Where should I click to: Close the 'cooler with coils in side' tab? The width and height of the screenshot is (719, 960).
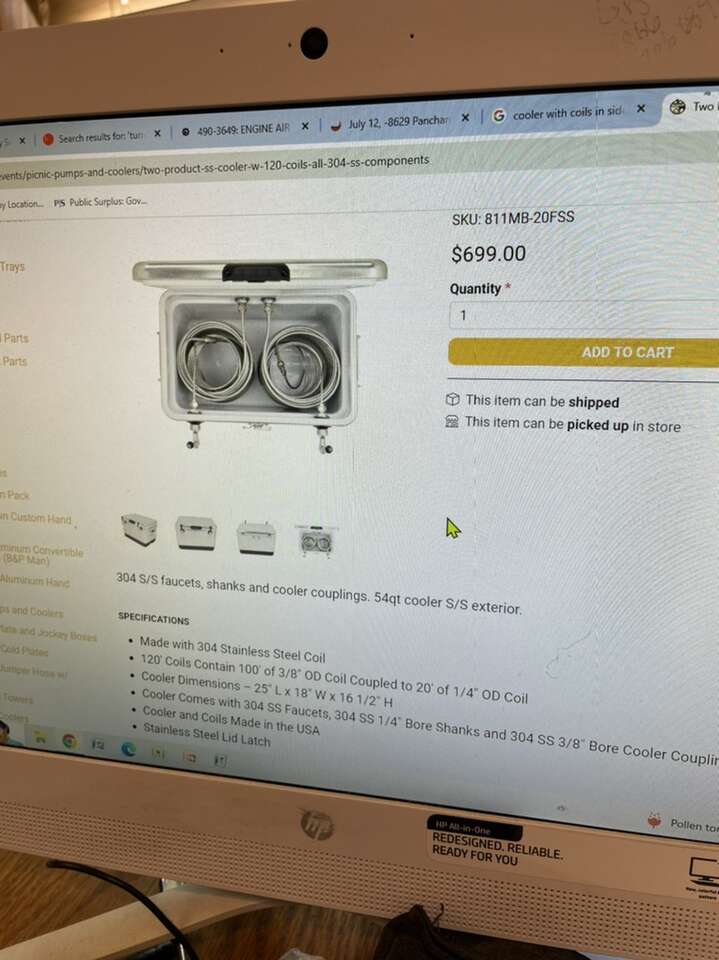coord(641,108)
